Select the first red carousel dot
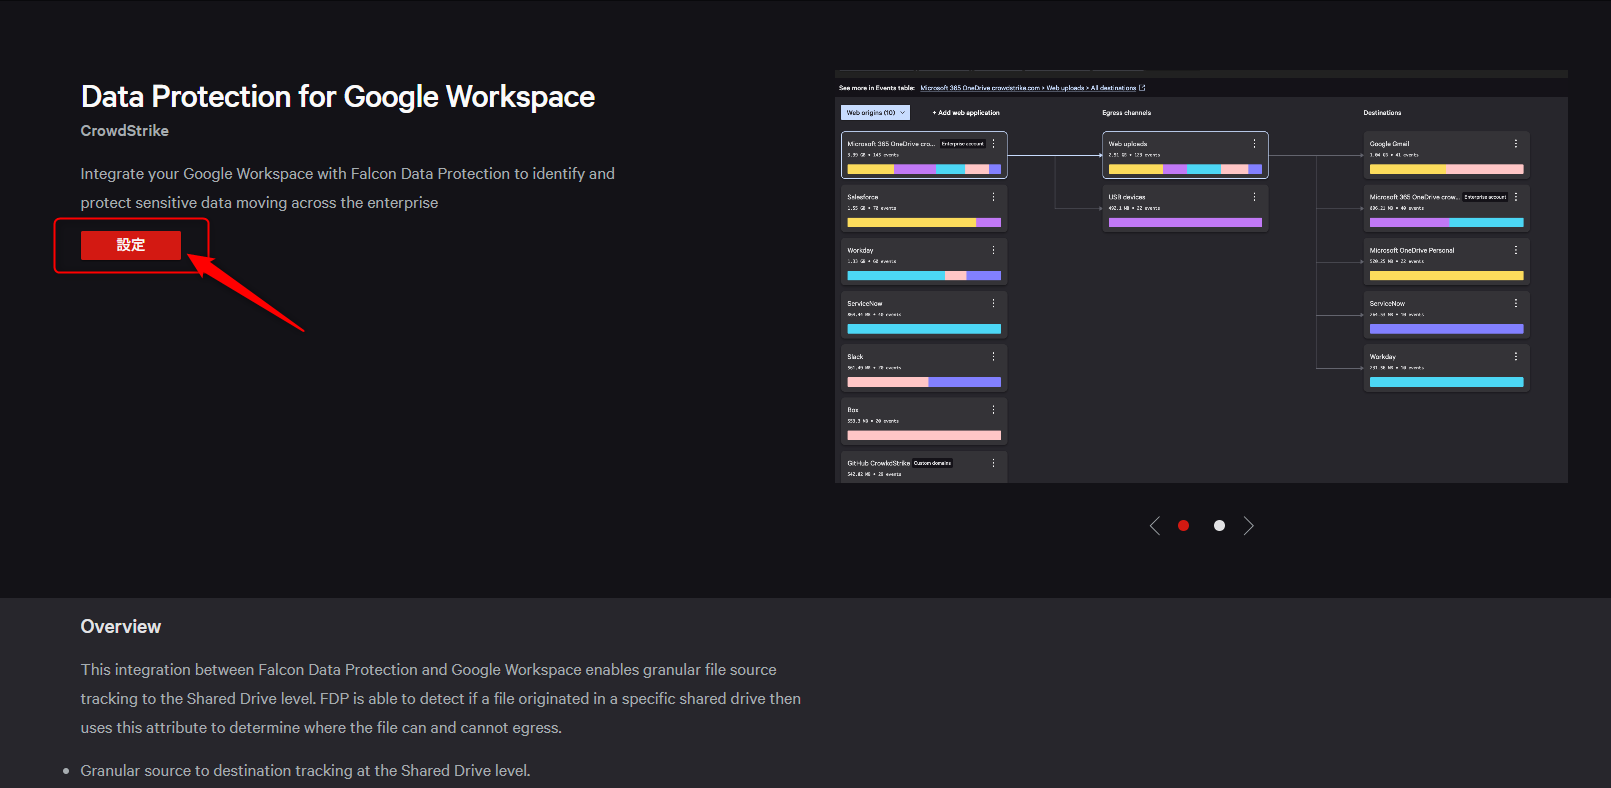 point(1184,526)
